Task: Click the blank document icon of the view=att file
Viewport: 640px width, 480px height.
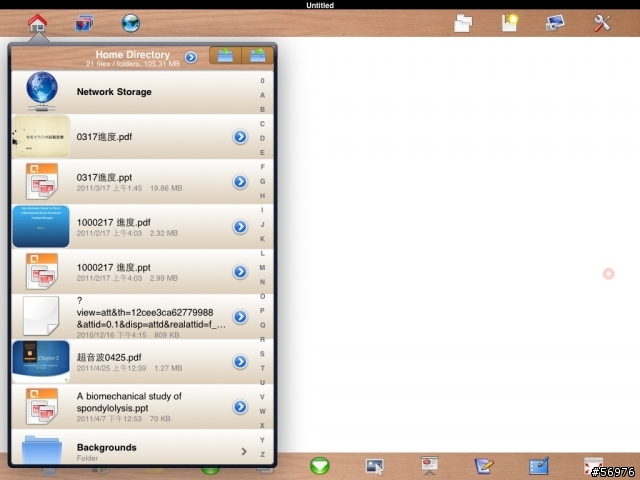Action: 41,316
